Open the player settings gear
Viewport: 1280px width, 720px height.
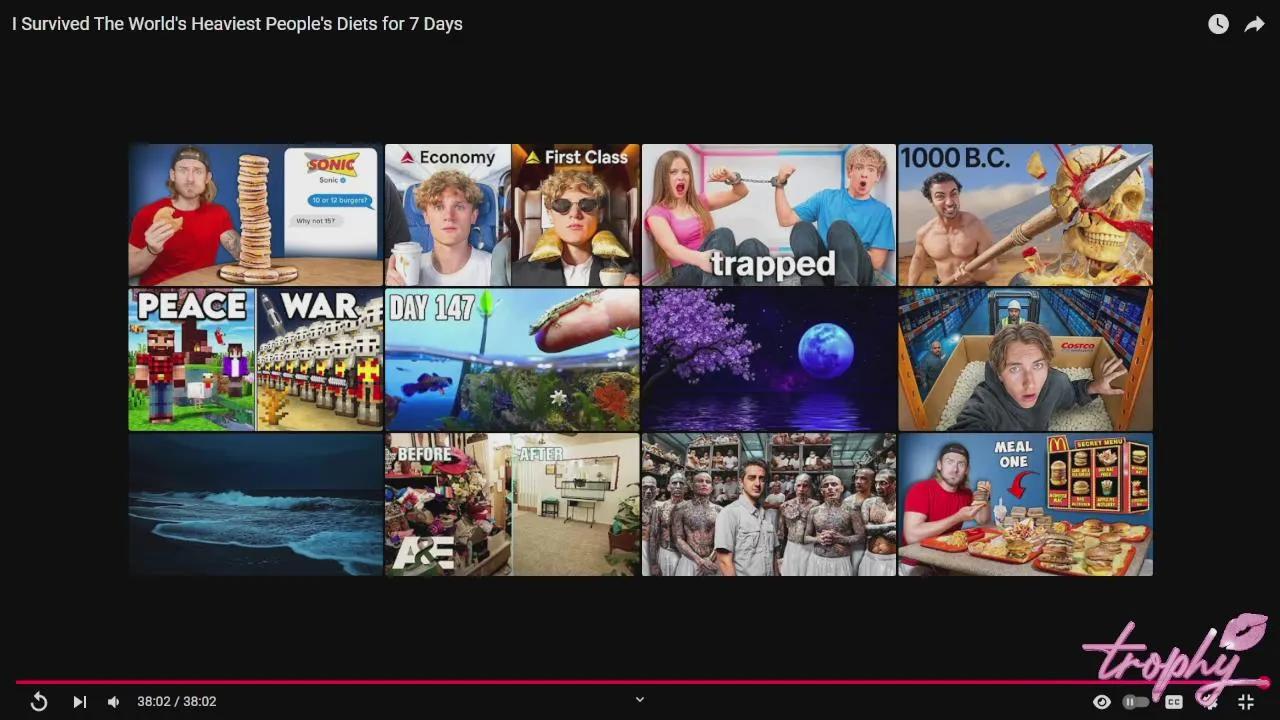[x=1209, y=701]
